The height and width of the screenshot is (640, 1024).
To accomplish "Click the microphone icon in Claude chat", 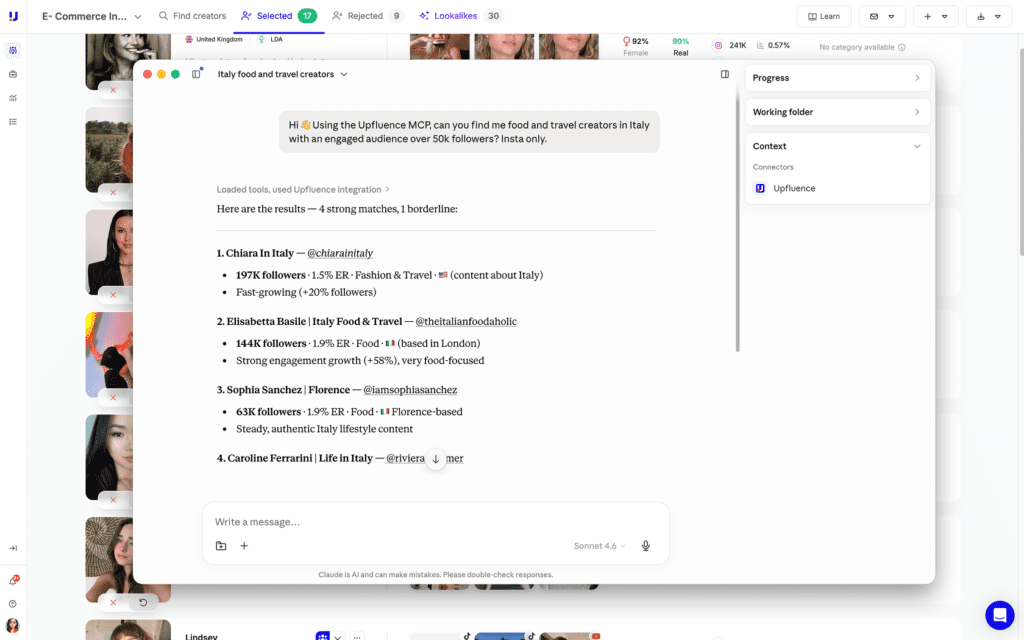I will [645, 546].
